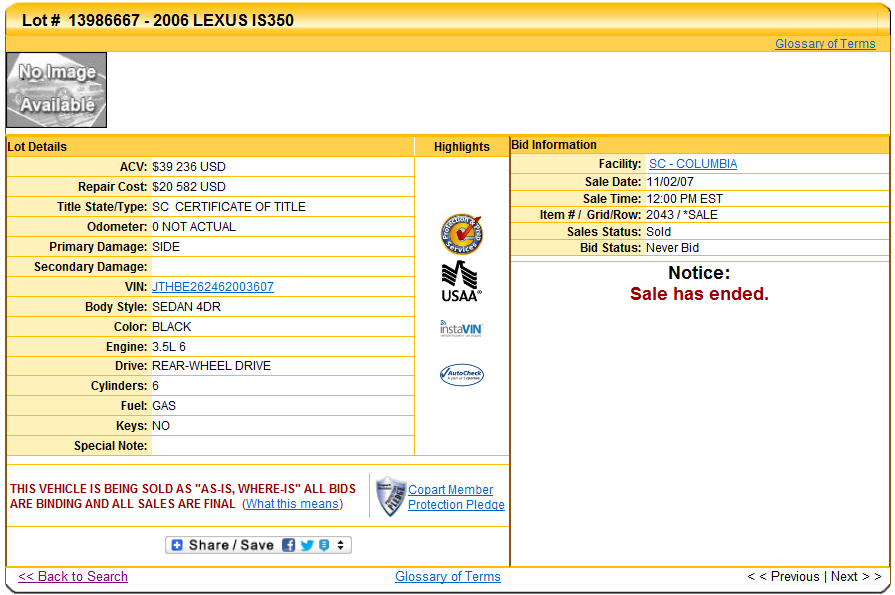Click the USAA logo icon
The width and height of the screenshot is (895, 595).
[461, 281]
